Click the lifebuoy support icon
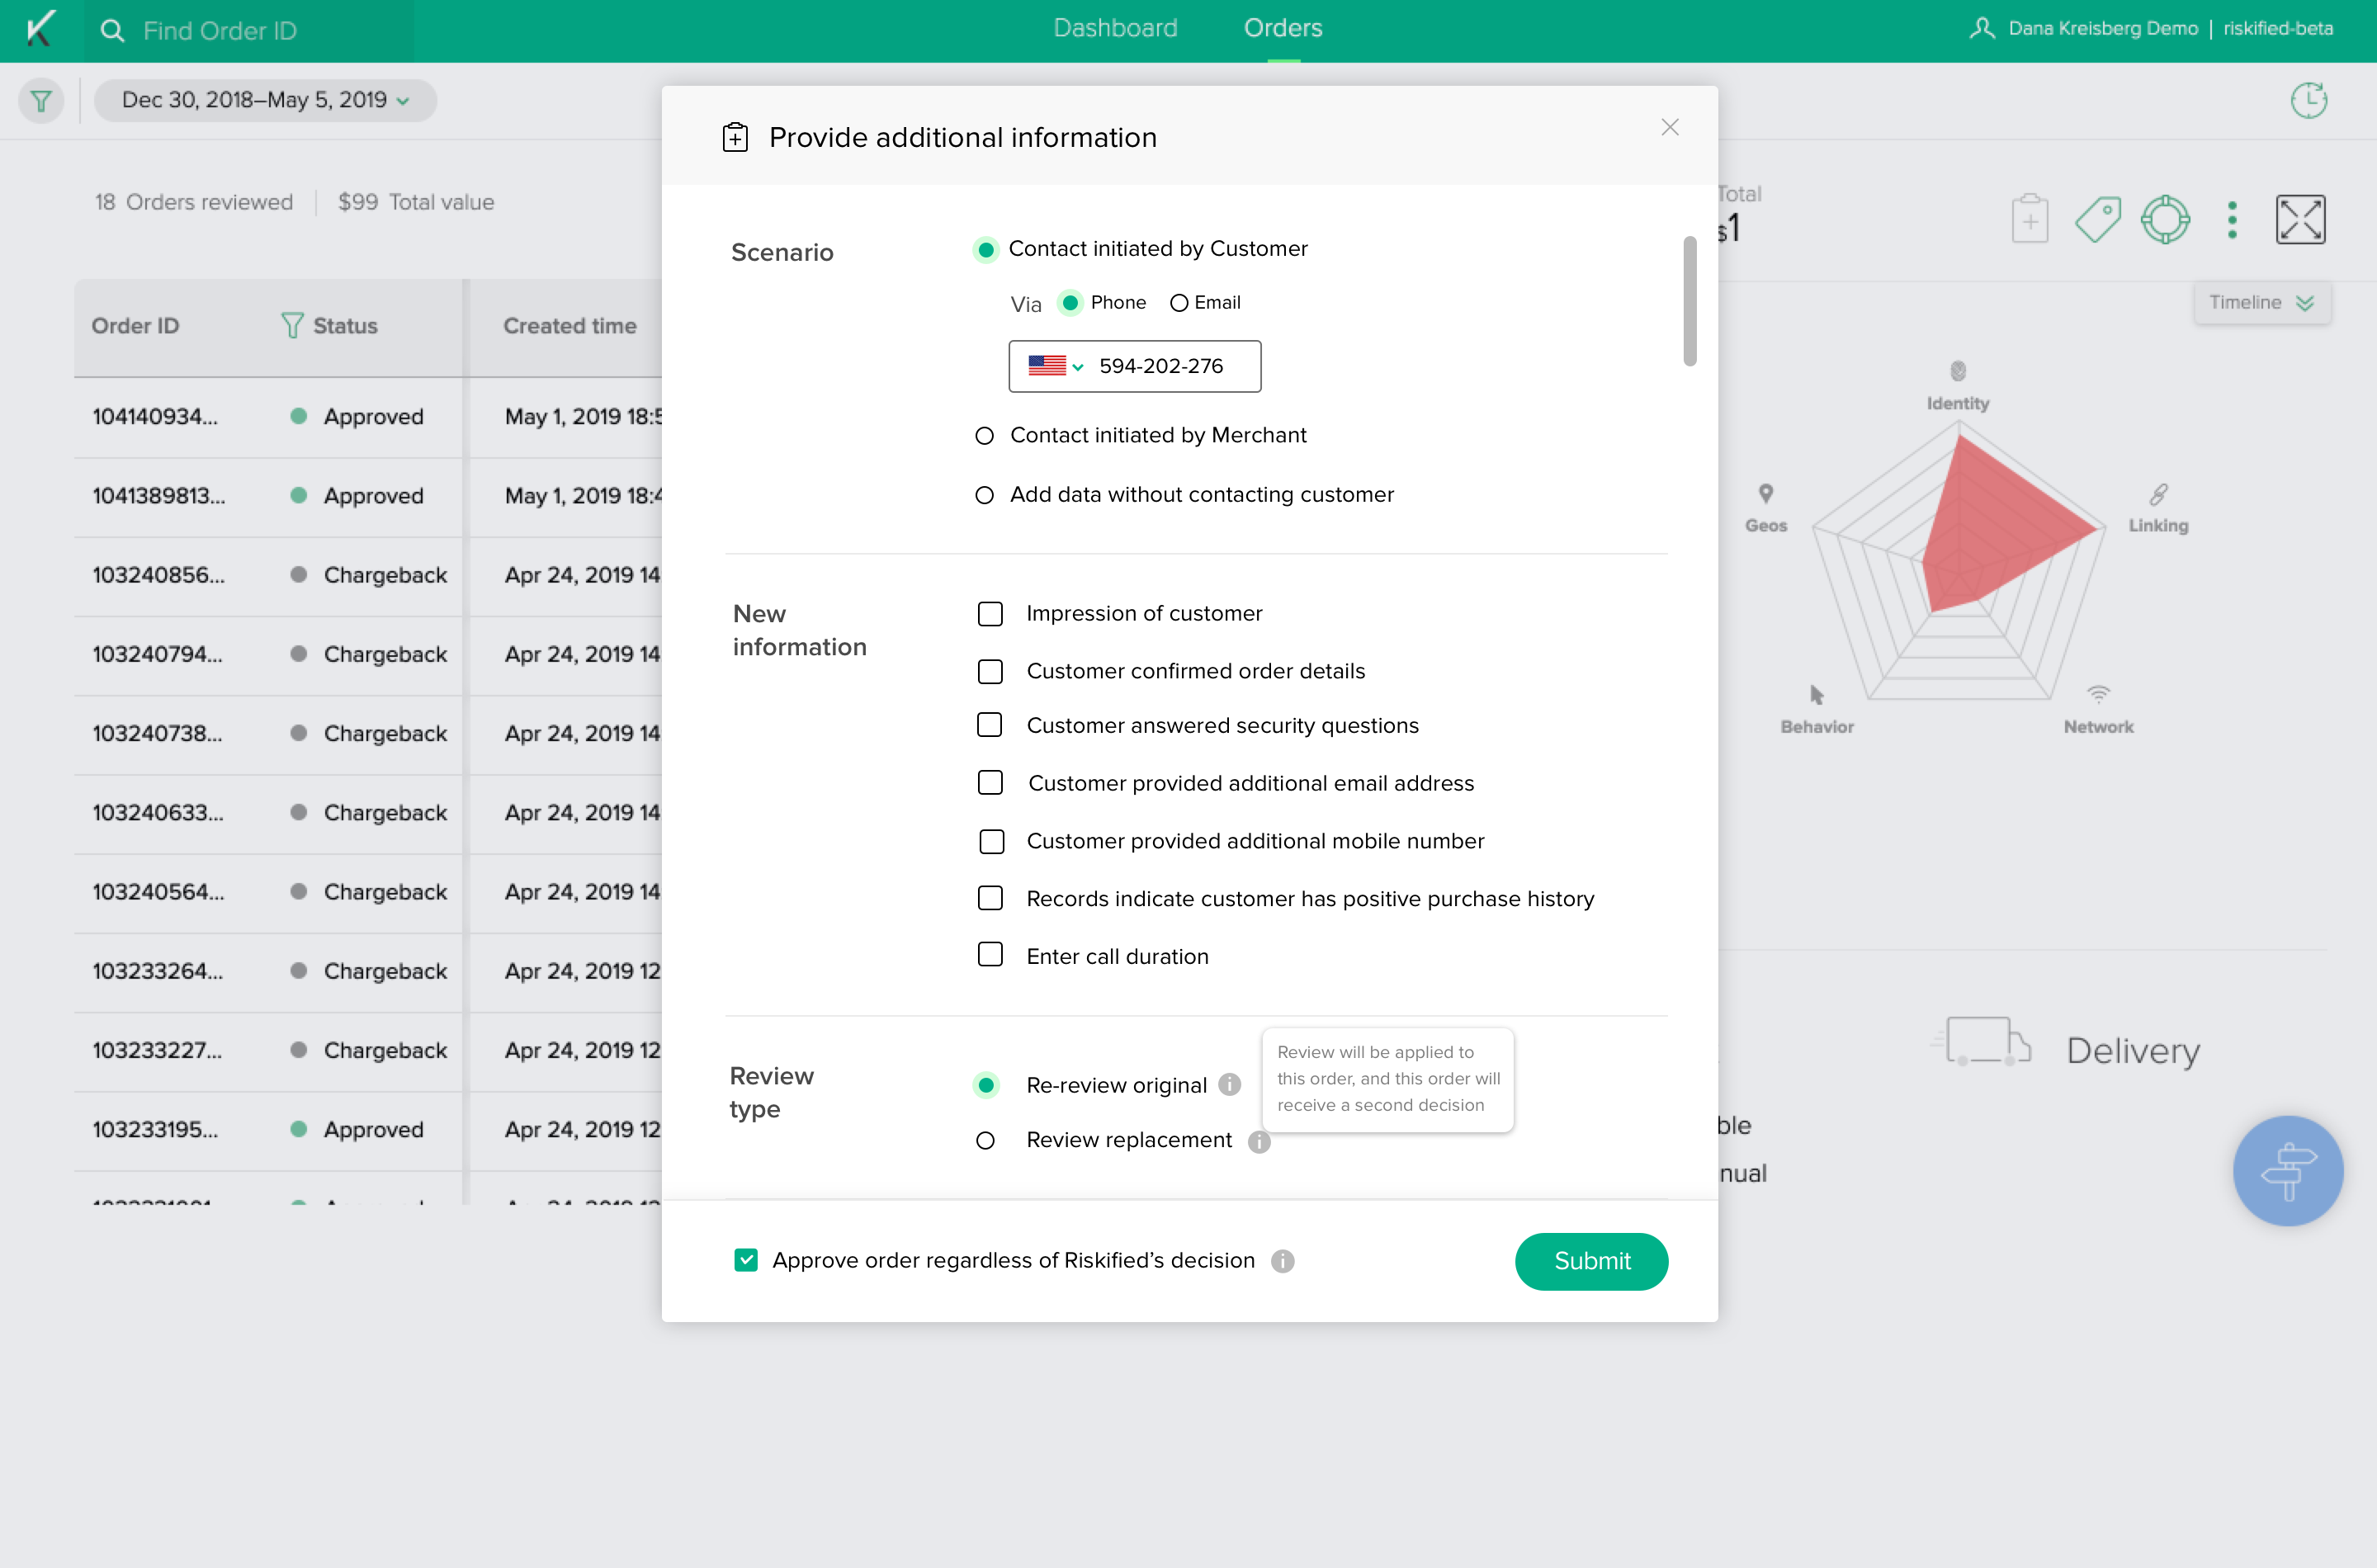Image resolution: width=2377 pixels, height=1568 pixels. [x=2165, y=219]
